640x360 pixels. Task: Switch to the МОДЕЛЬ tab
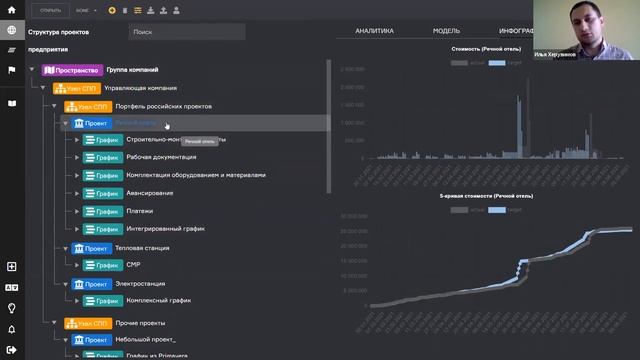coord(446,31)
